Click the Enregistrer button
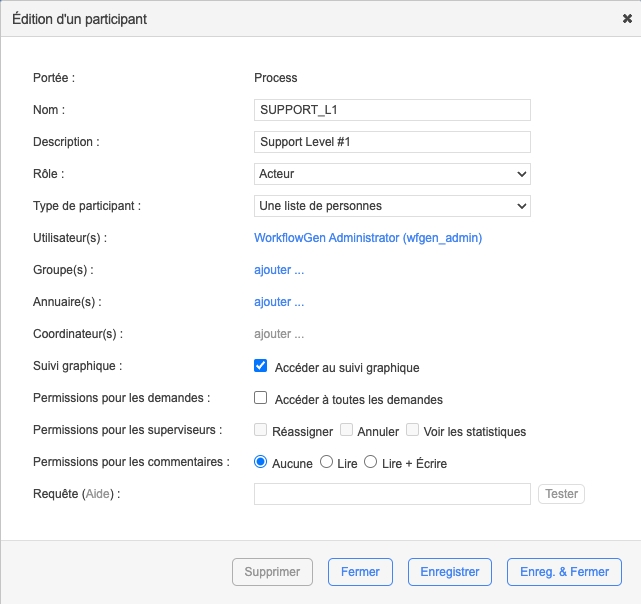 pos(449,572)
